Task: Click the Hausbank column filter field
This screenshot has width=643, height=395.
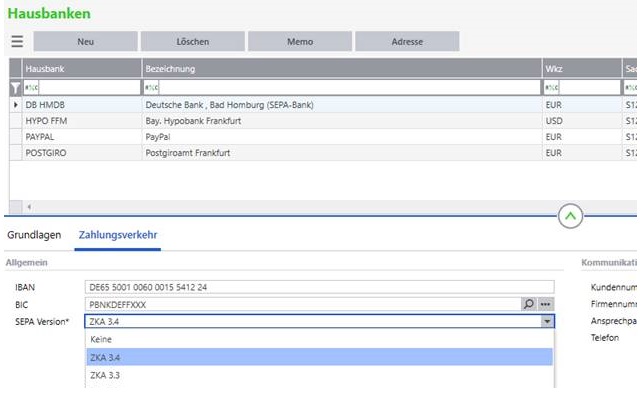Action: [82, 88]
